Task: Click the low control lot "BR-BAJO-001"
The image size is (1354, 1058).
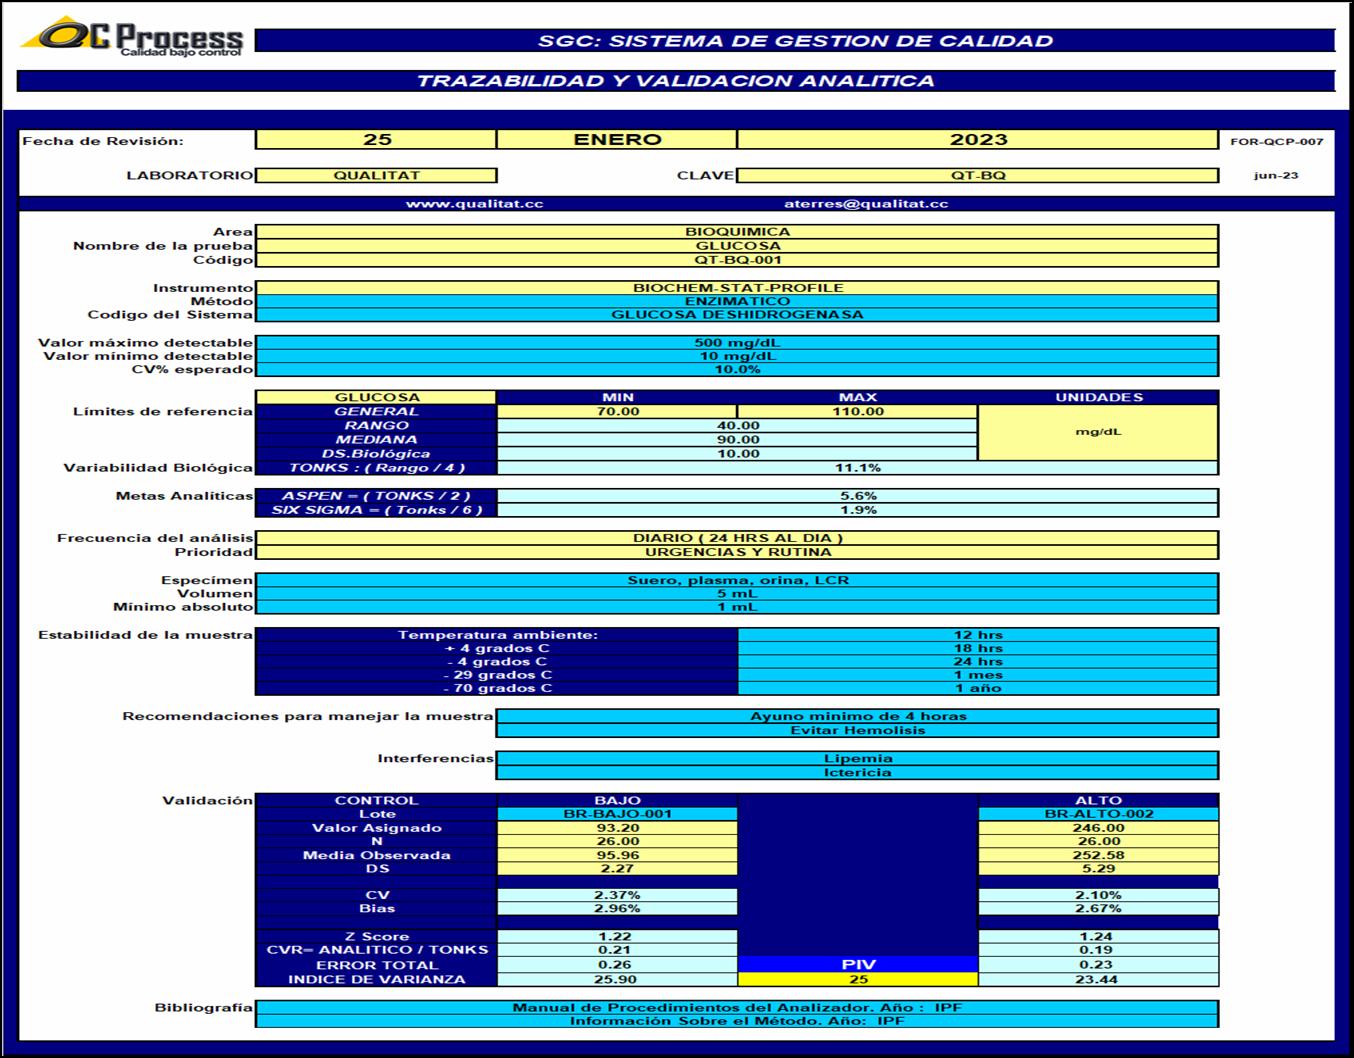Action: [x=617, y=814]
